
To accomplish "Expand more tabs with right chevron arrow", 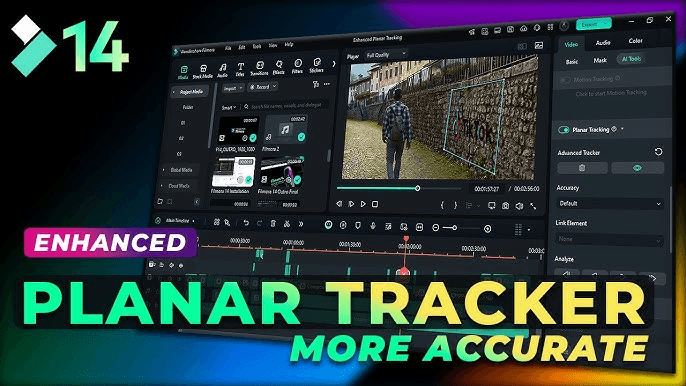I will click(334, 64).
